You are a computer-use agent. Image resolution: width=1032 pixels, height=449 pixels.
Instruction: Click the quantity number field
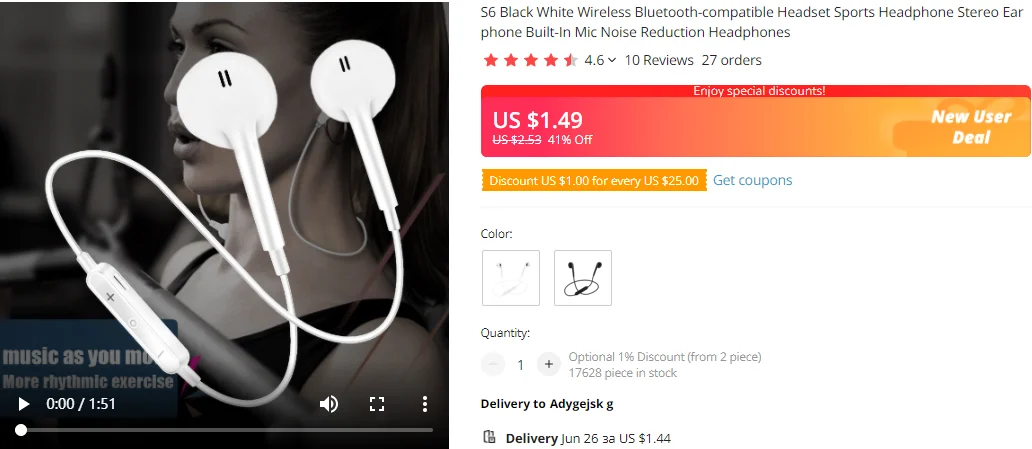520,365
